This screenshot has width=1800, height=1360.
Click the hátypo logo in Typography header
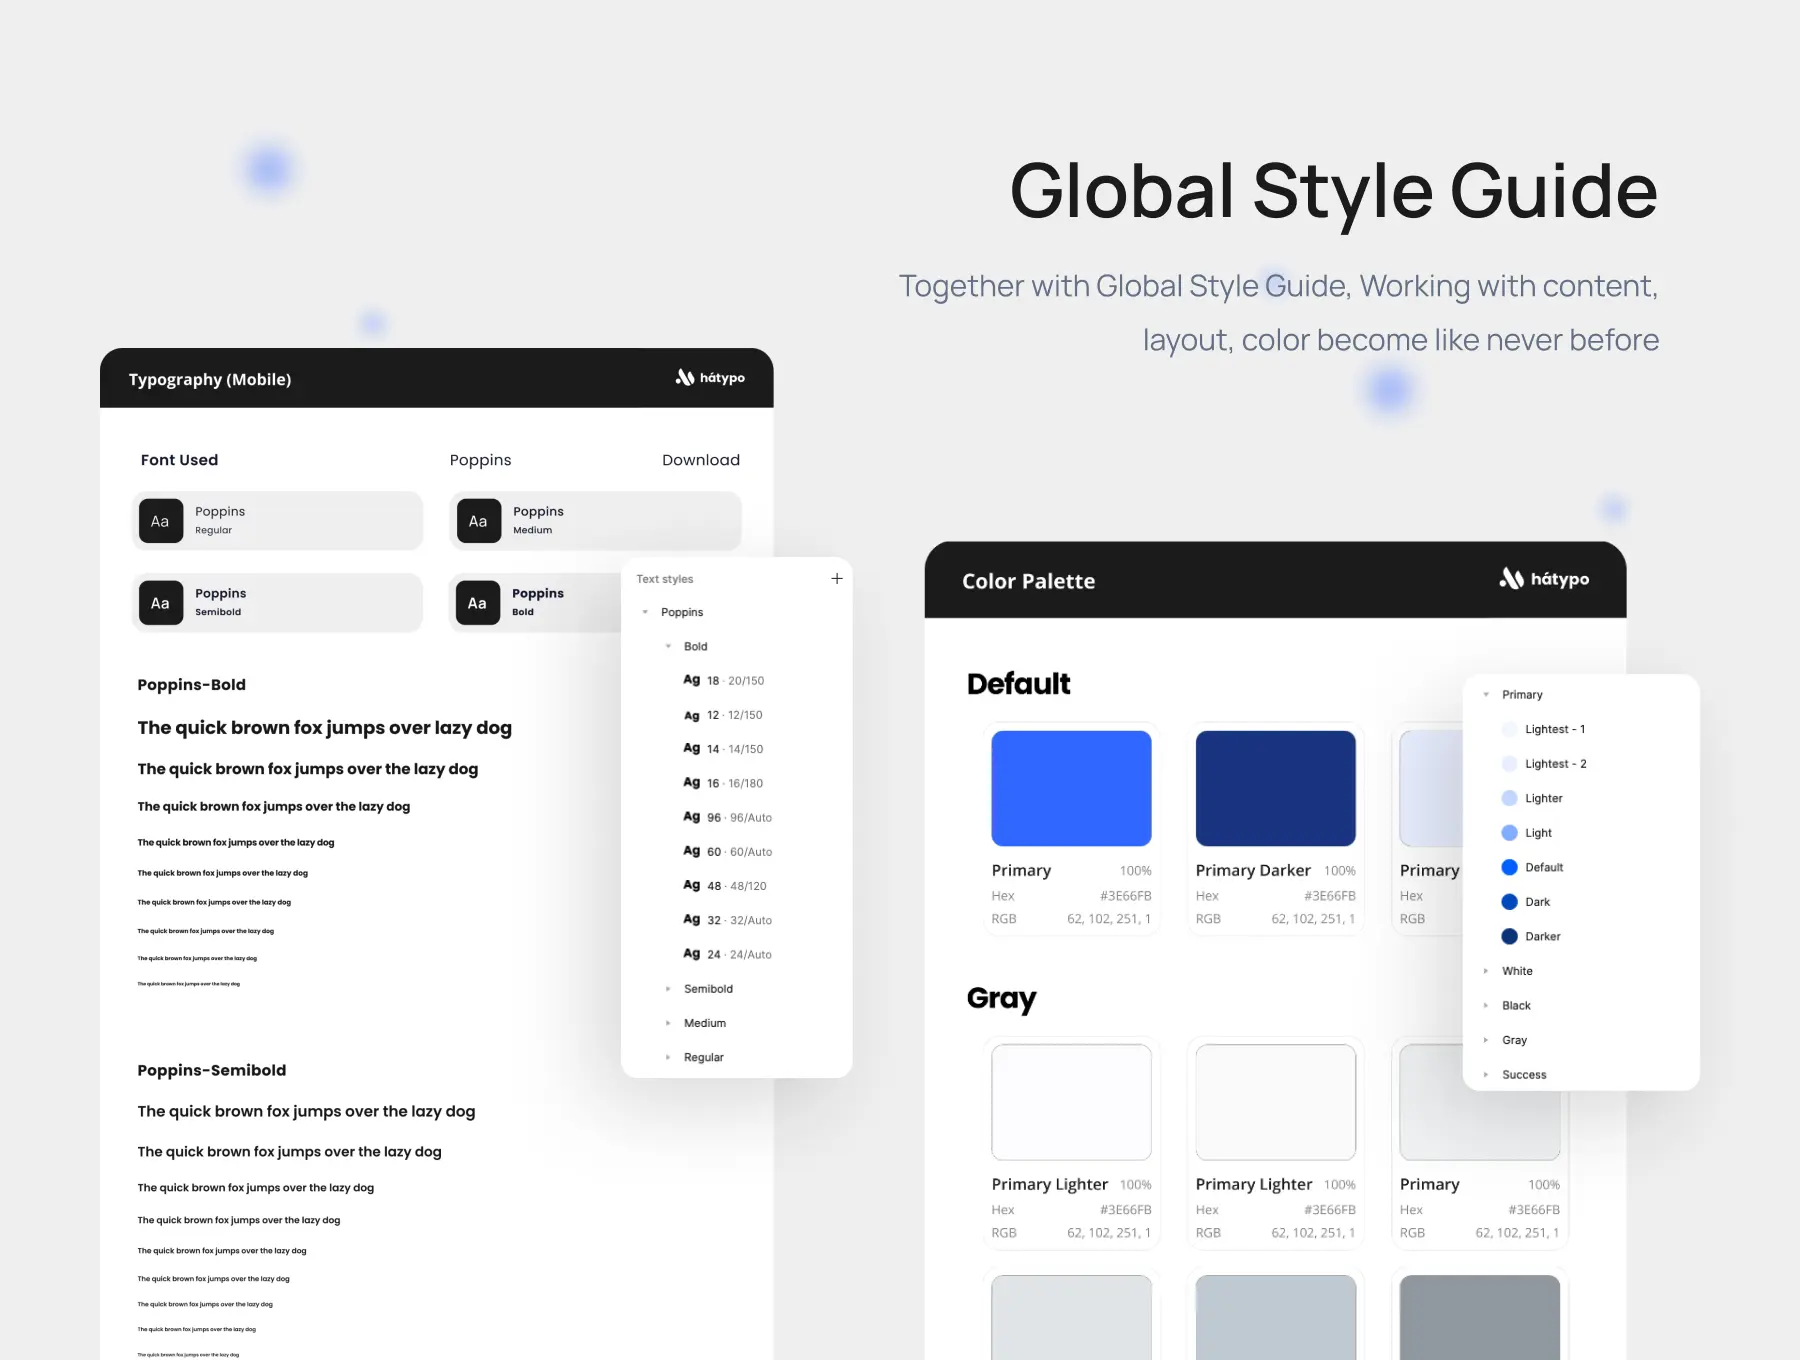tap(710, 378)
